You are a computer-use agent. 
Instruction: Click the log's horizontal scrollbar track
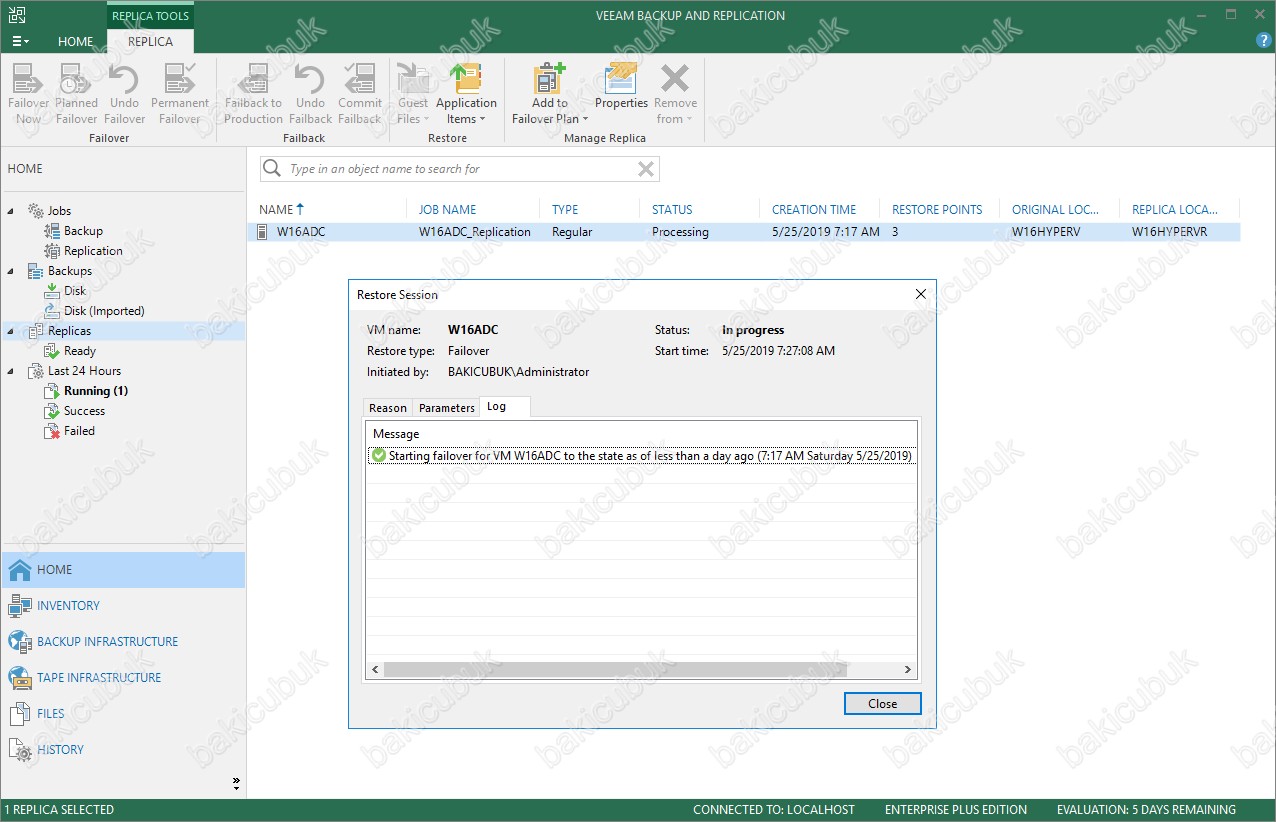click(642, 669)
